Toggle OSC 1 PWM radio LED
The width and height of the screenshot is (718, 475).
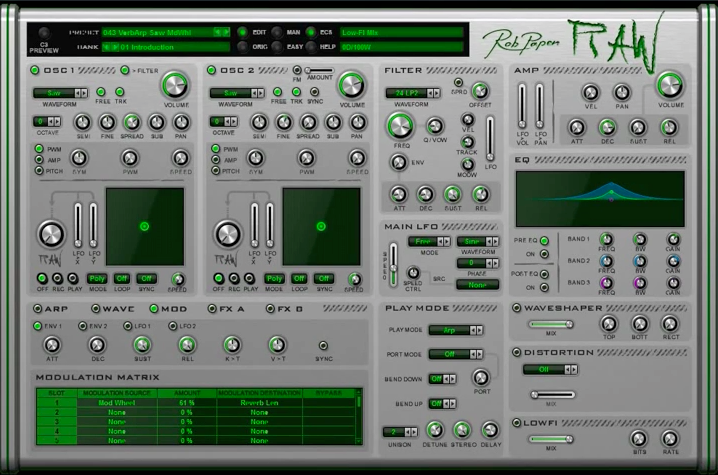click(39, 148)
